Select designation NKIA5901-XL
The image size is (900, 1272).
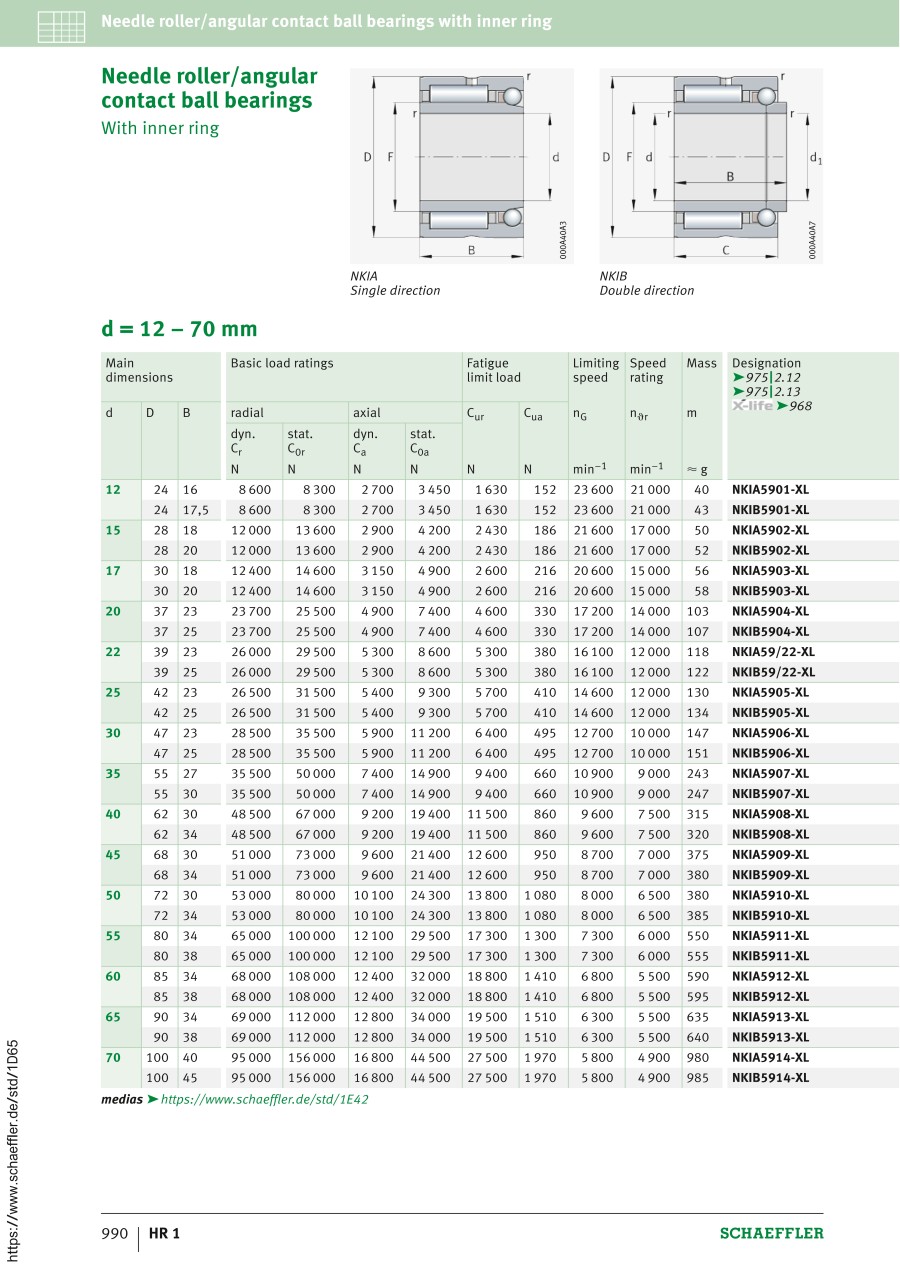point(770,490)
